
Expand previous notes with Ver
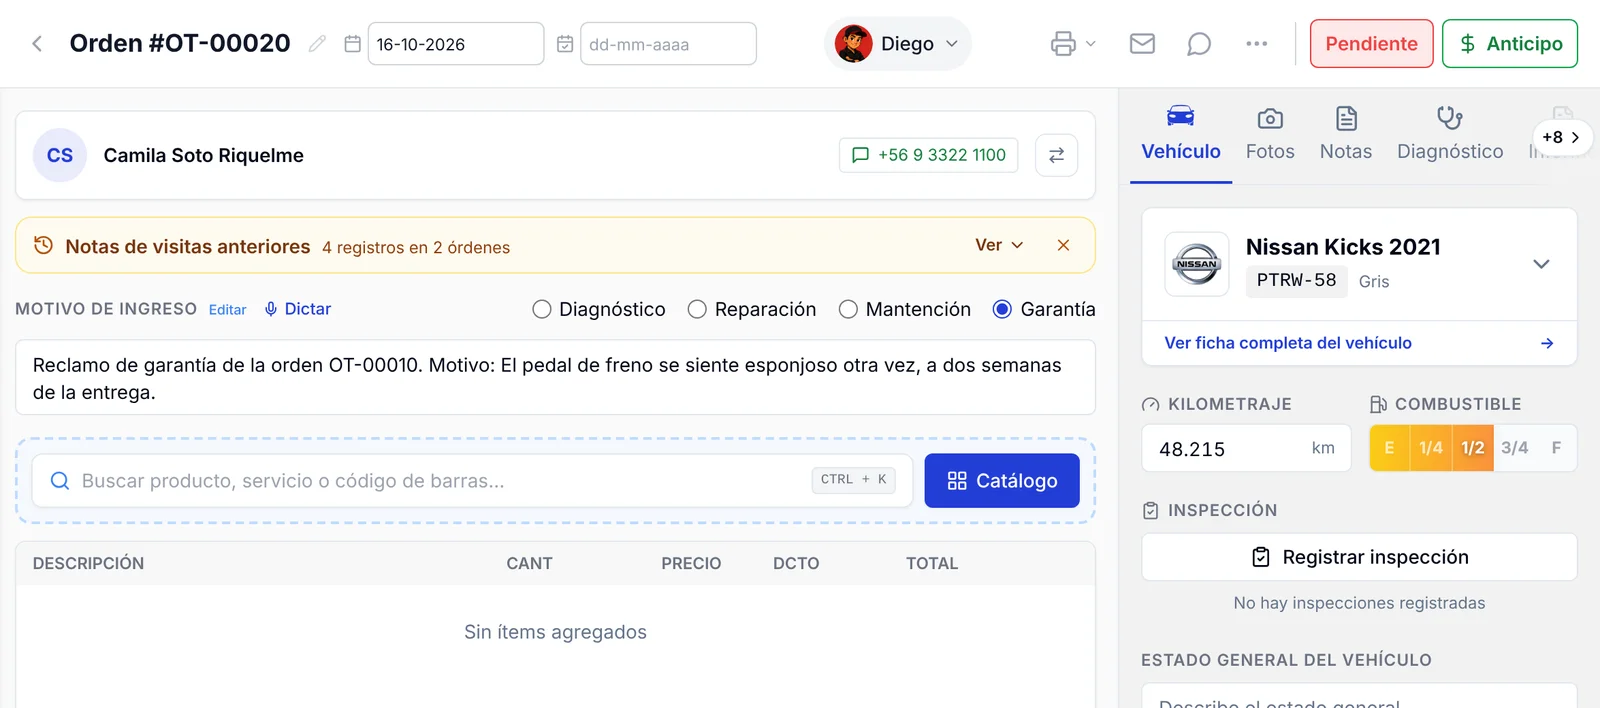point(999,245)
